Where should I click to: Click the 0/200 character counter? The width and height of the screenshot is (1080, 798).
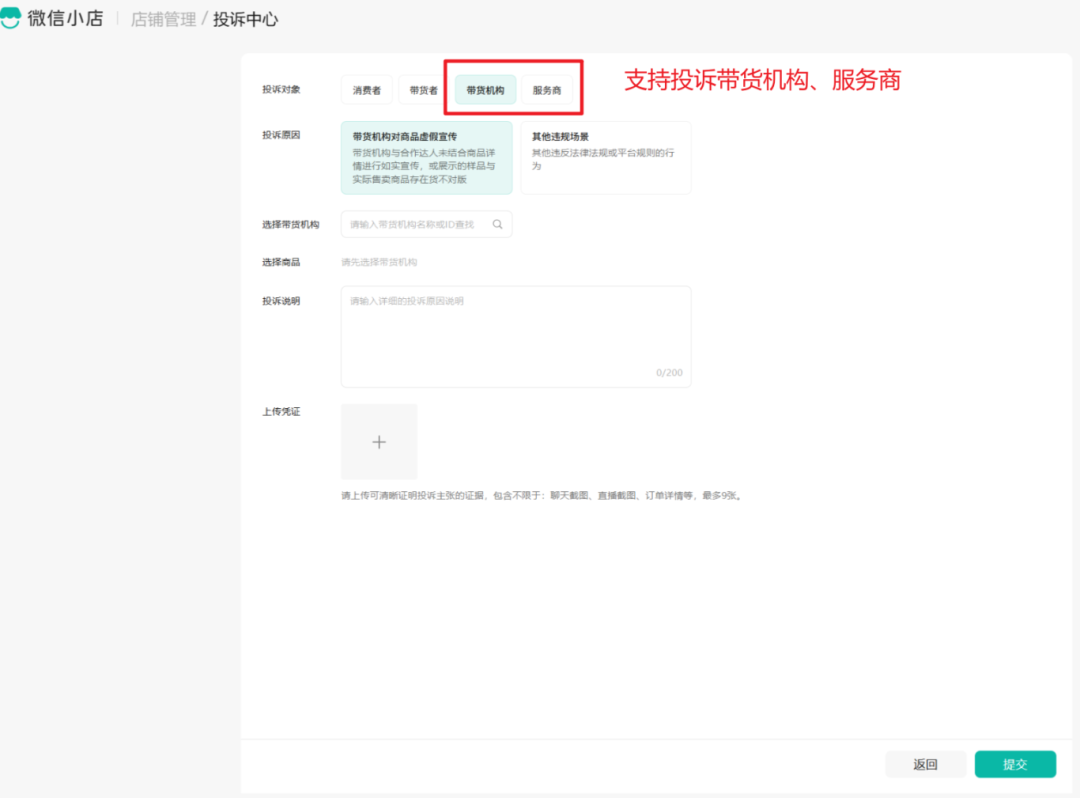tap(669, 373)
